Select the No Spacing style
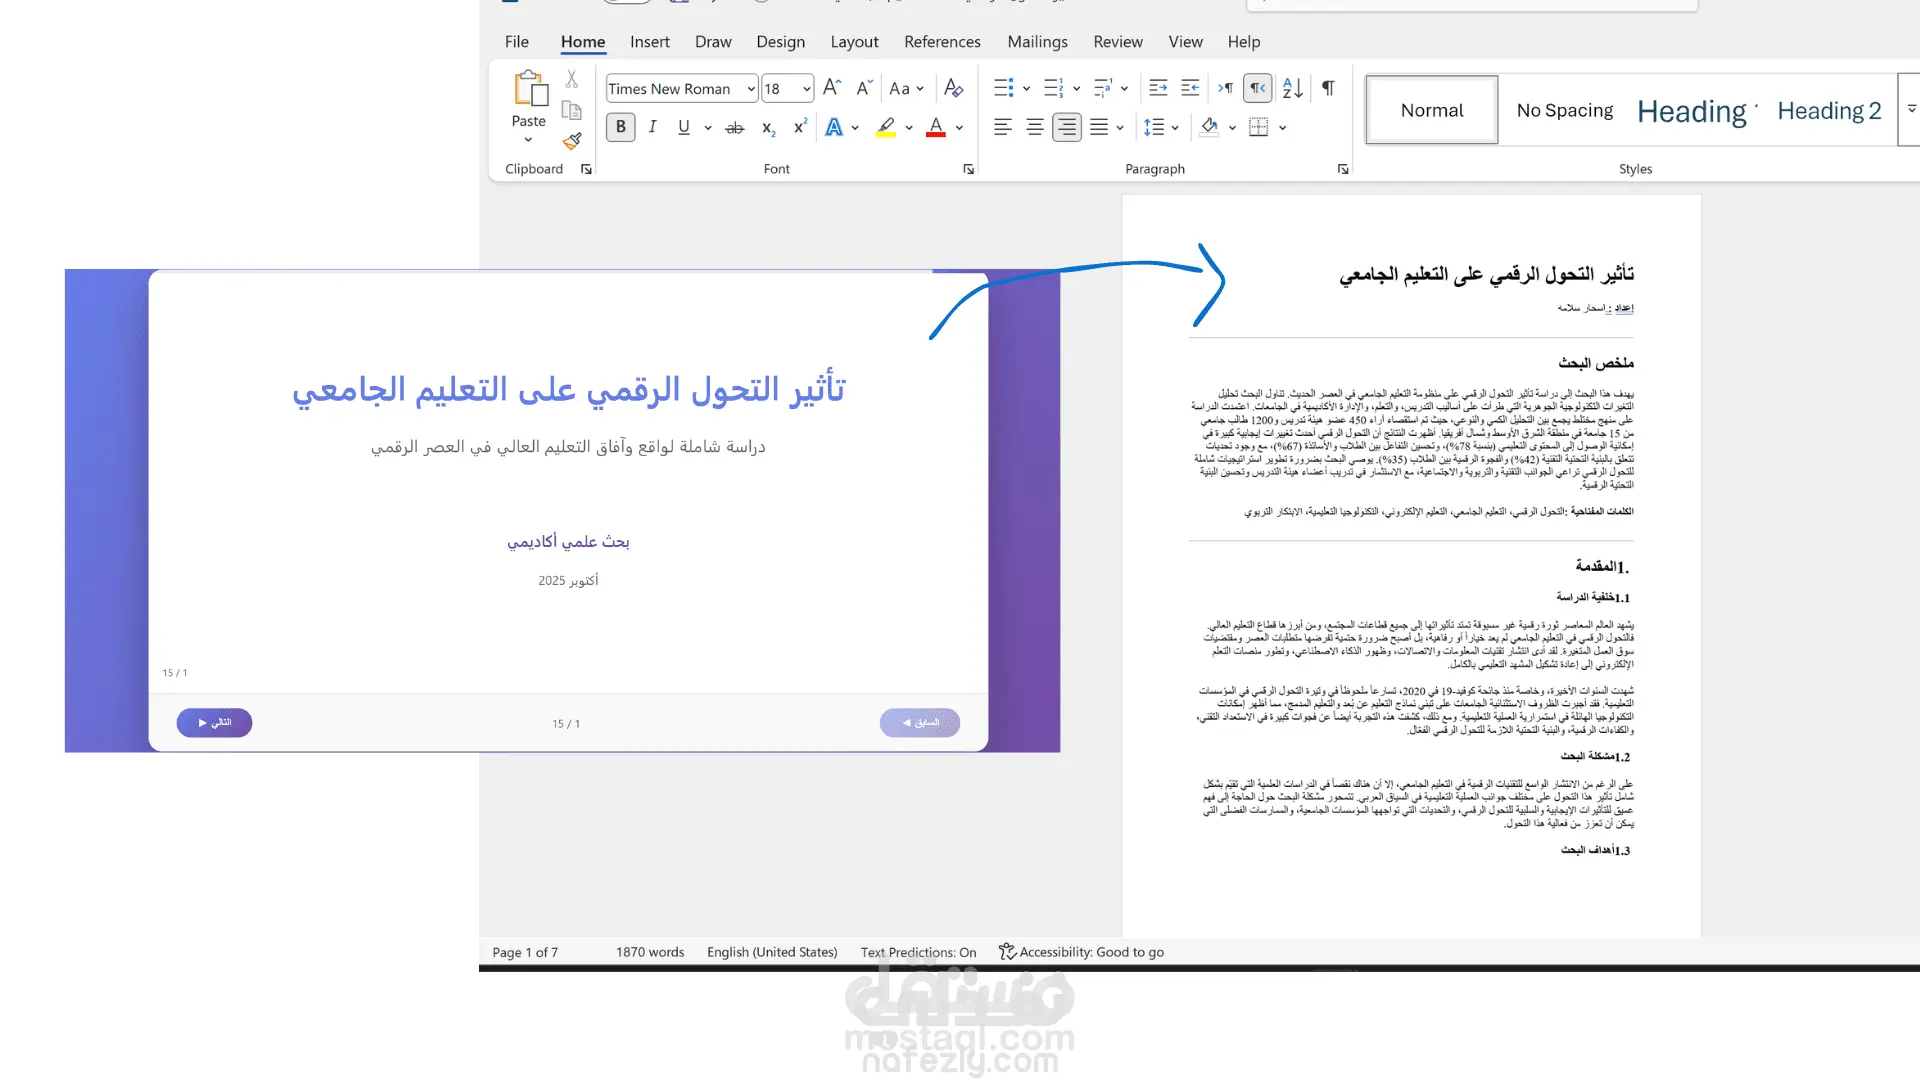This screenshot has height=1080, width=1920. click(1564, 111)
